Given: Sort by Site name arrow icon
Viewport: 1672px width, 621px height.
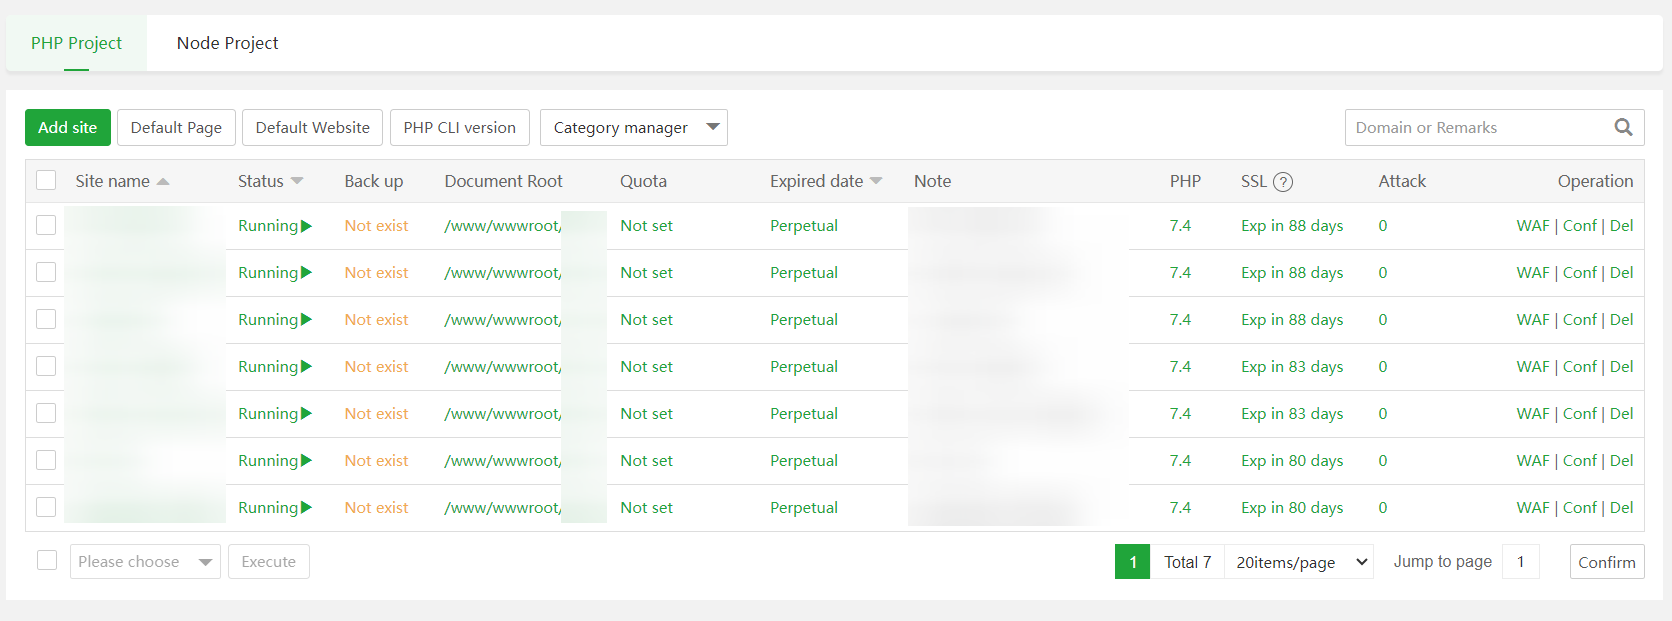Looking at the screenshot, I should [163, 182].
